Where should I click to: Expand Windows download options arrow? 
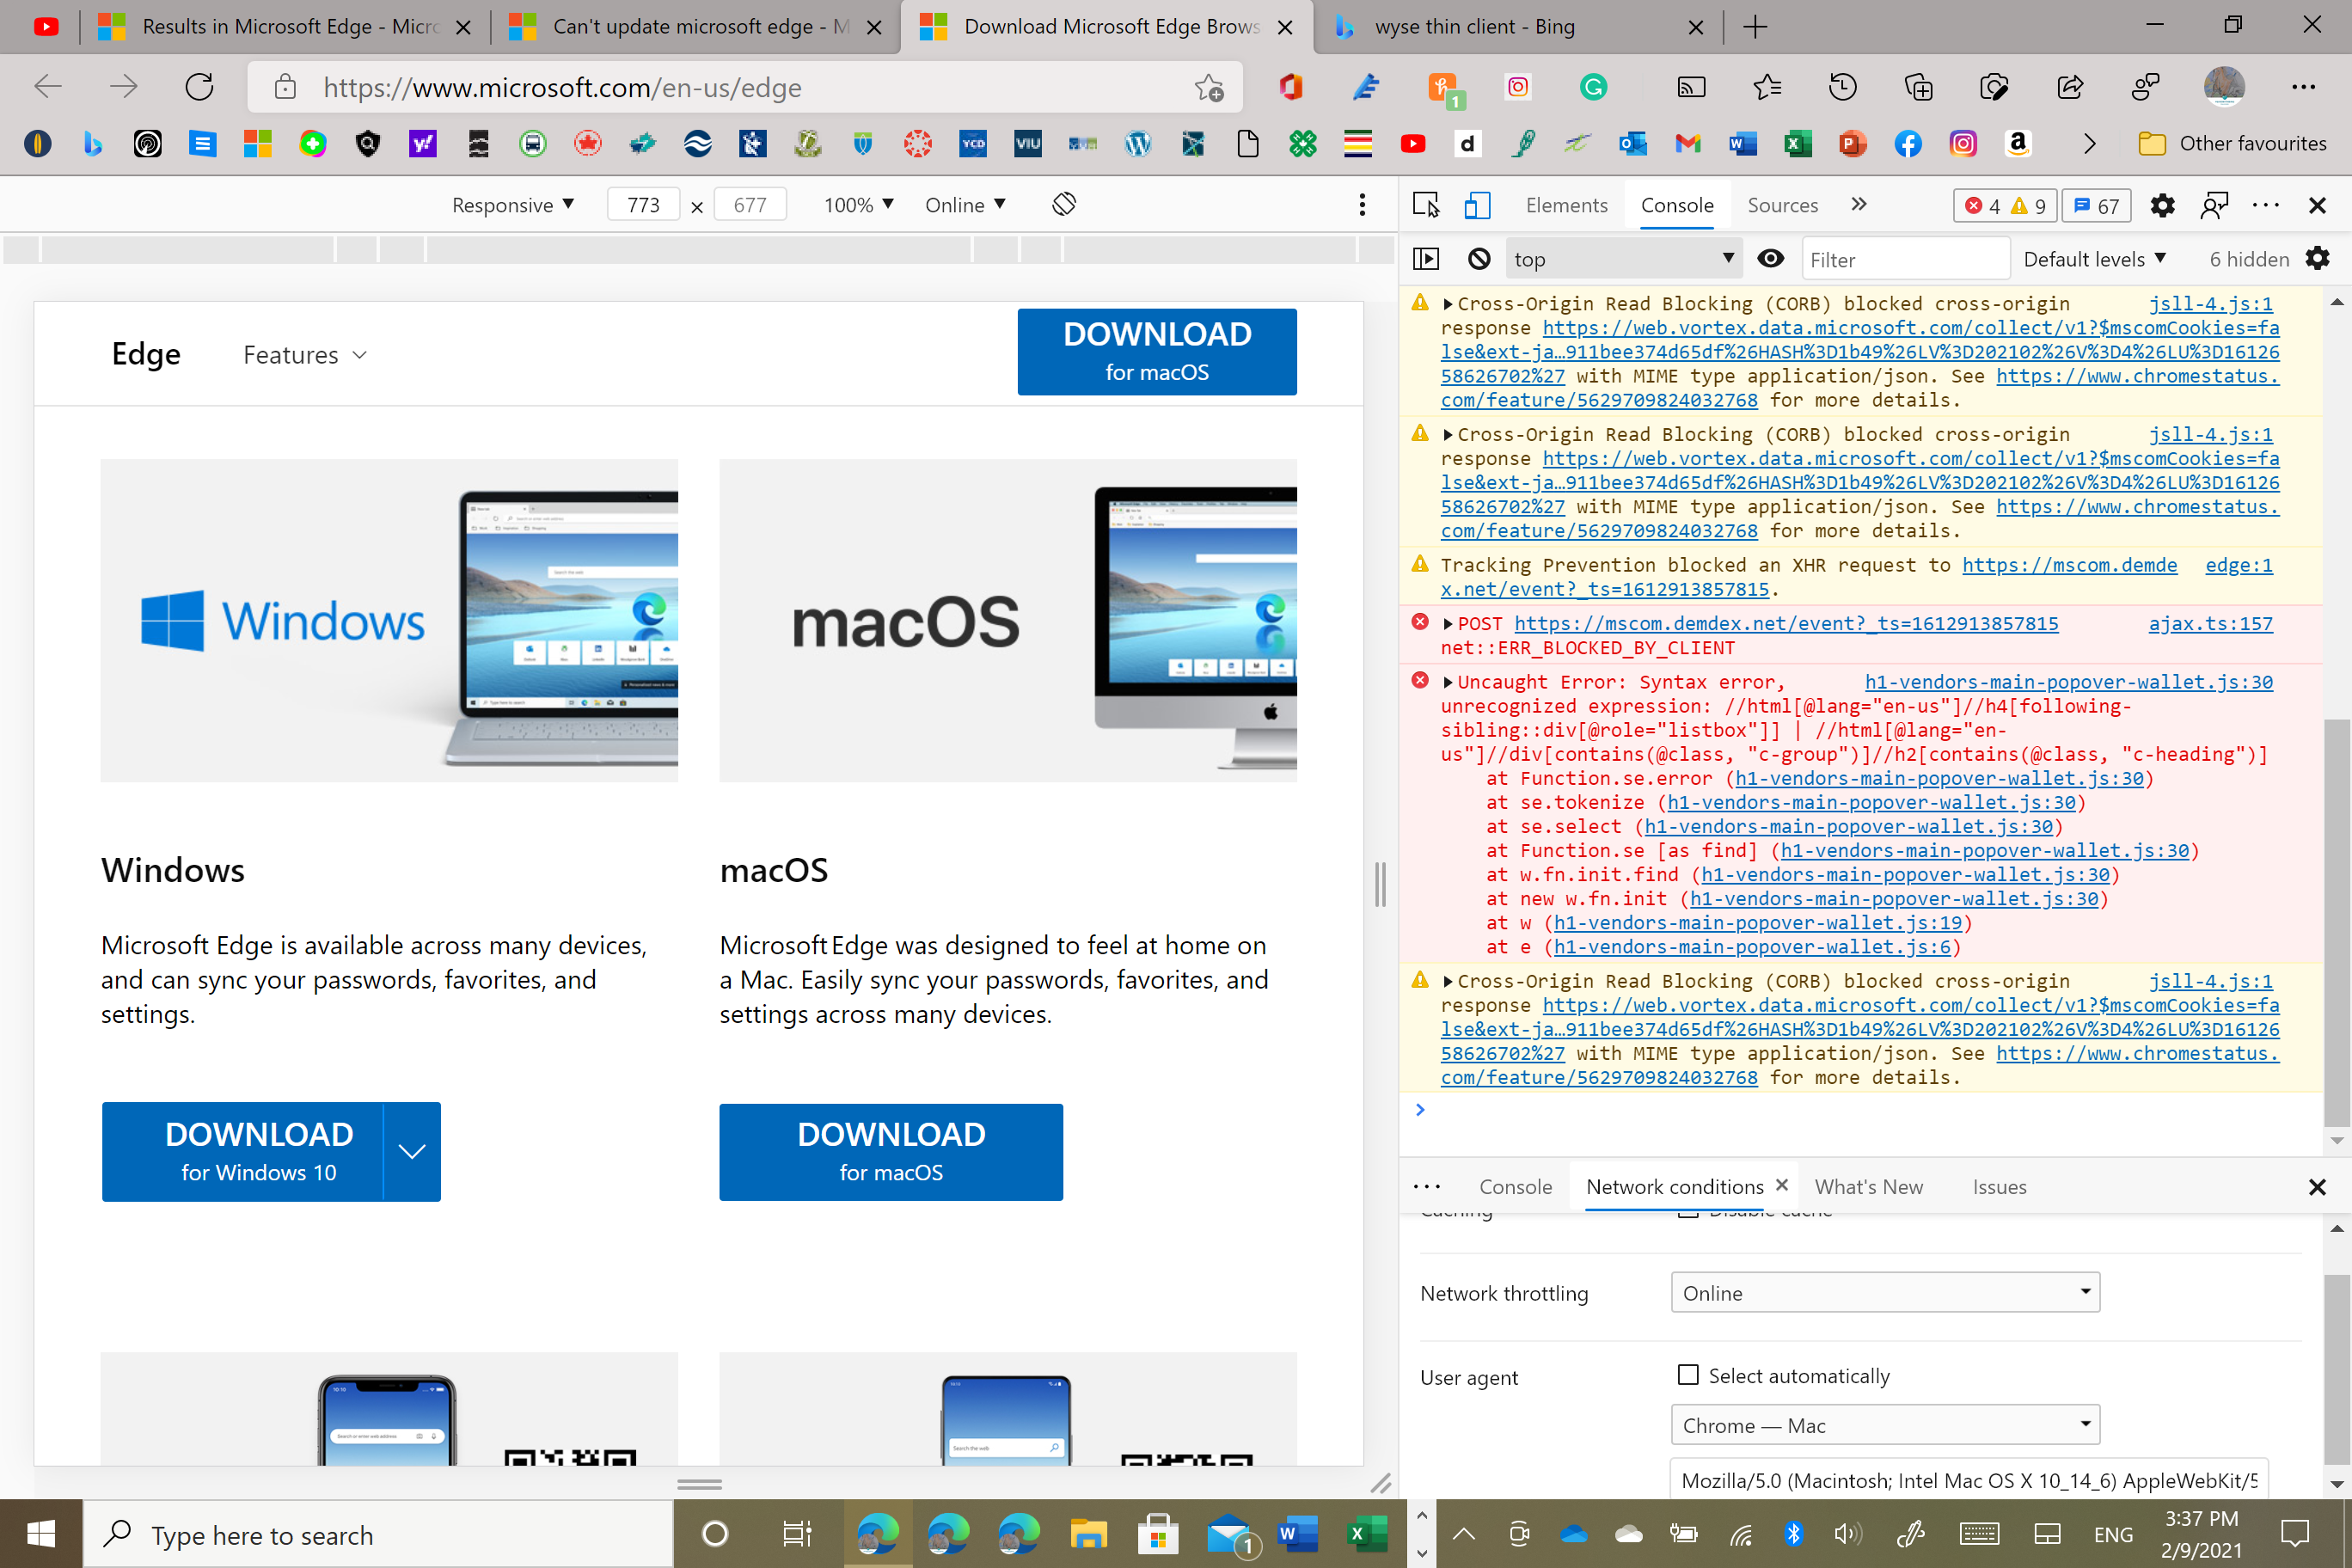[412, 1151]
